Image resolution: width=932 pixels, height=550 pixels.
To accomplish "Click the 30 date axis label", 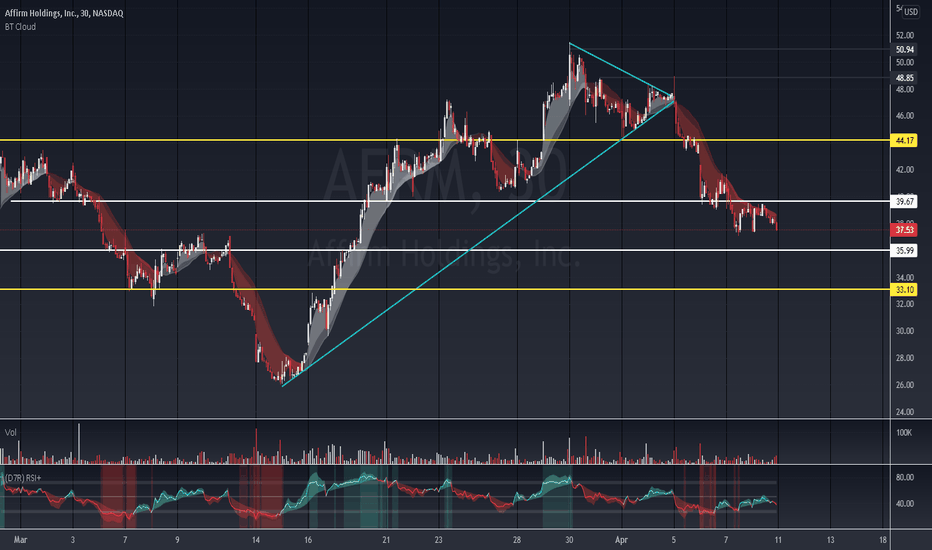I will [x=569, y=540].
